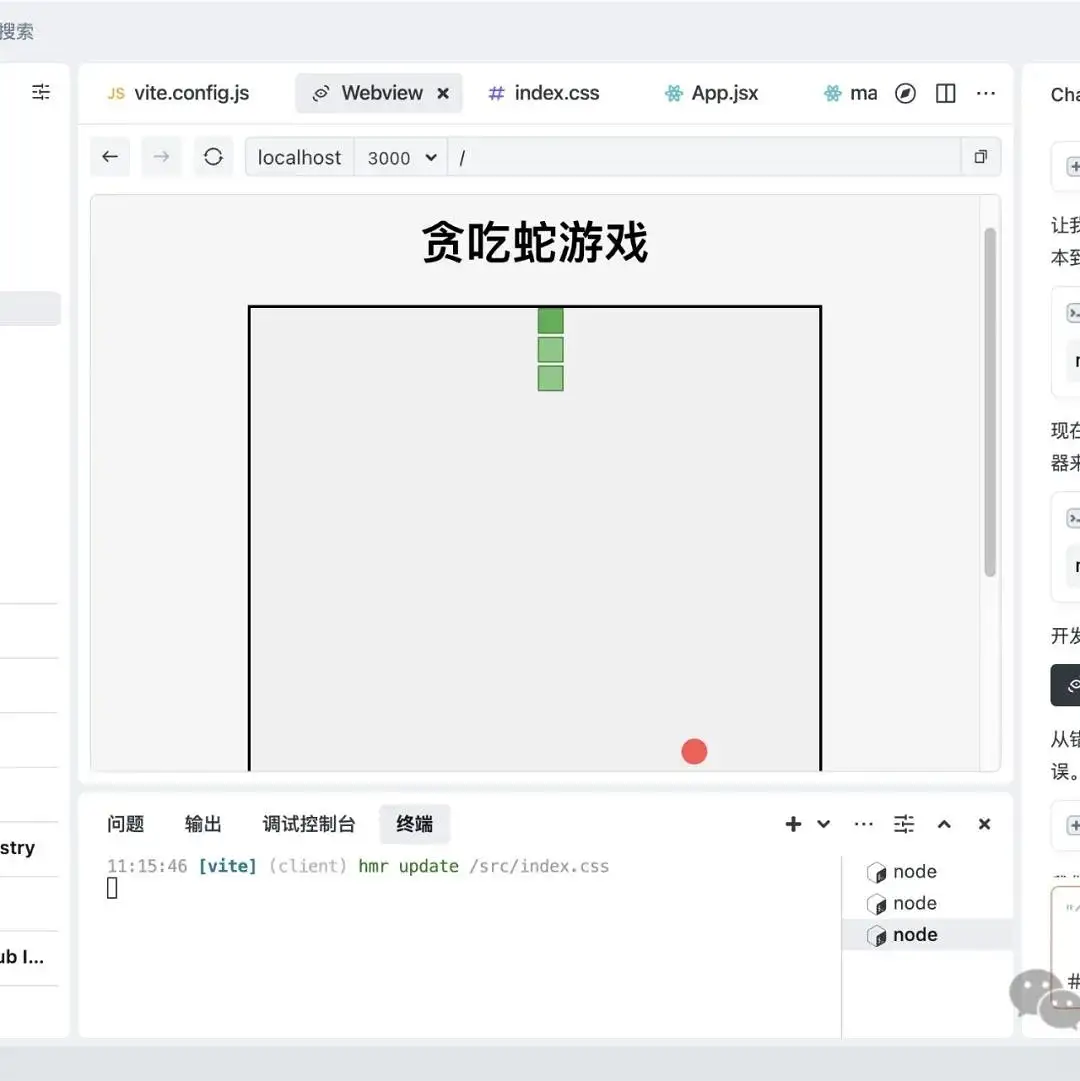Close the Webview tab

click(x=443, y=92)
